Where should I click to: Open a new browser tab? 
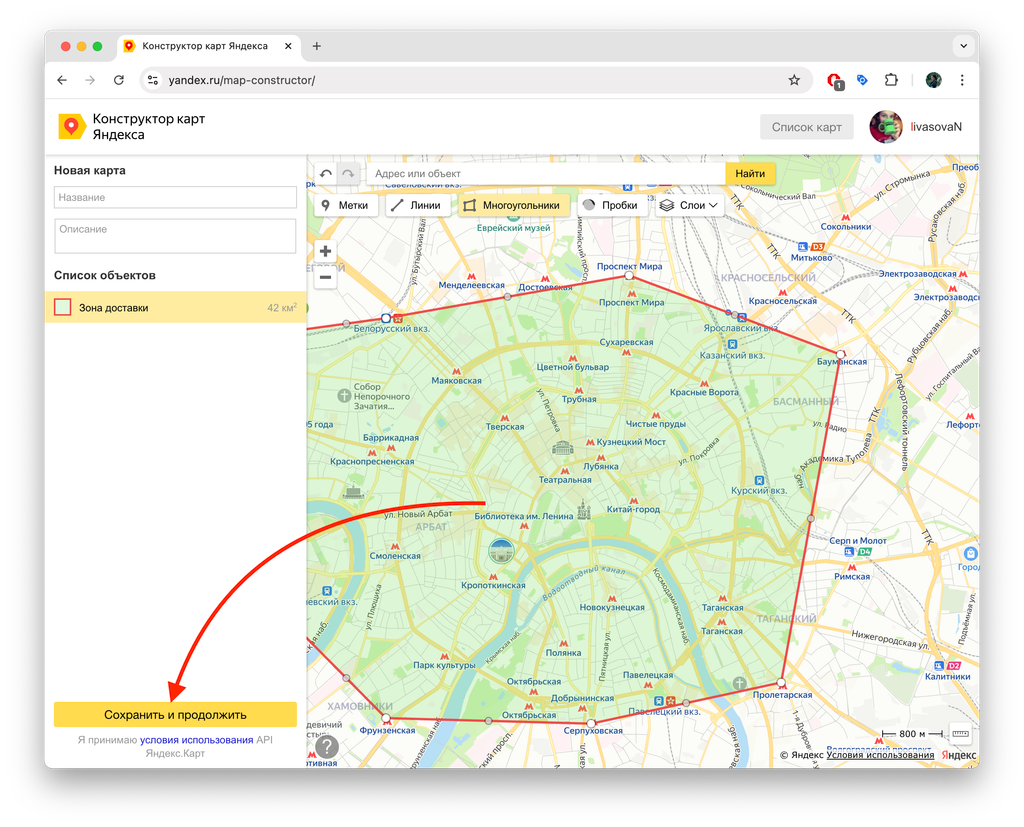click(317, 46)
